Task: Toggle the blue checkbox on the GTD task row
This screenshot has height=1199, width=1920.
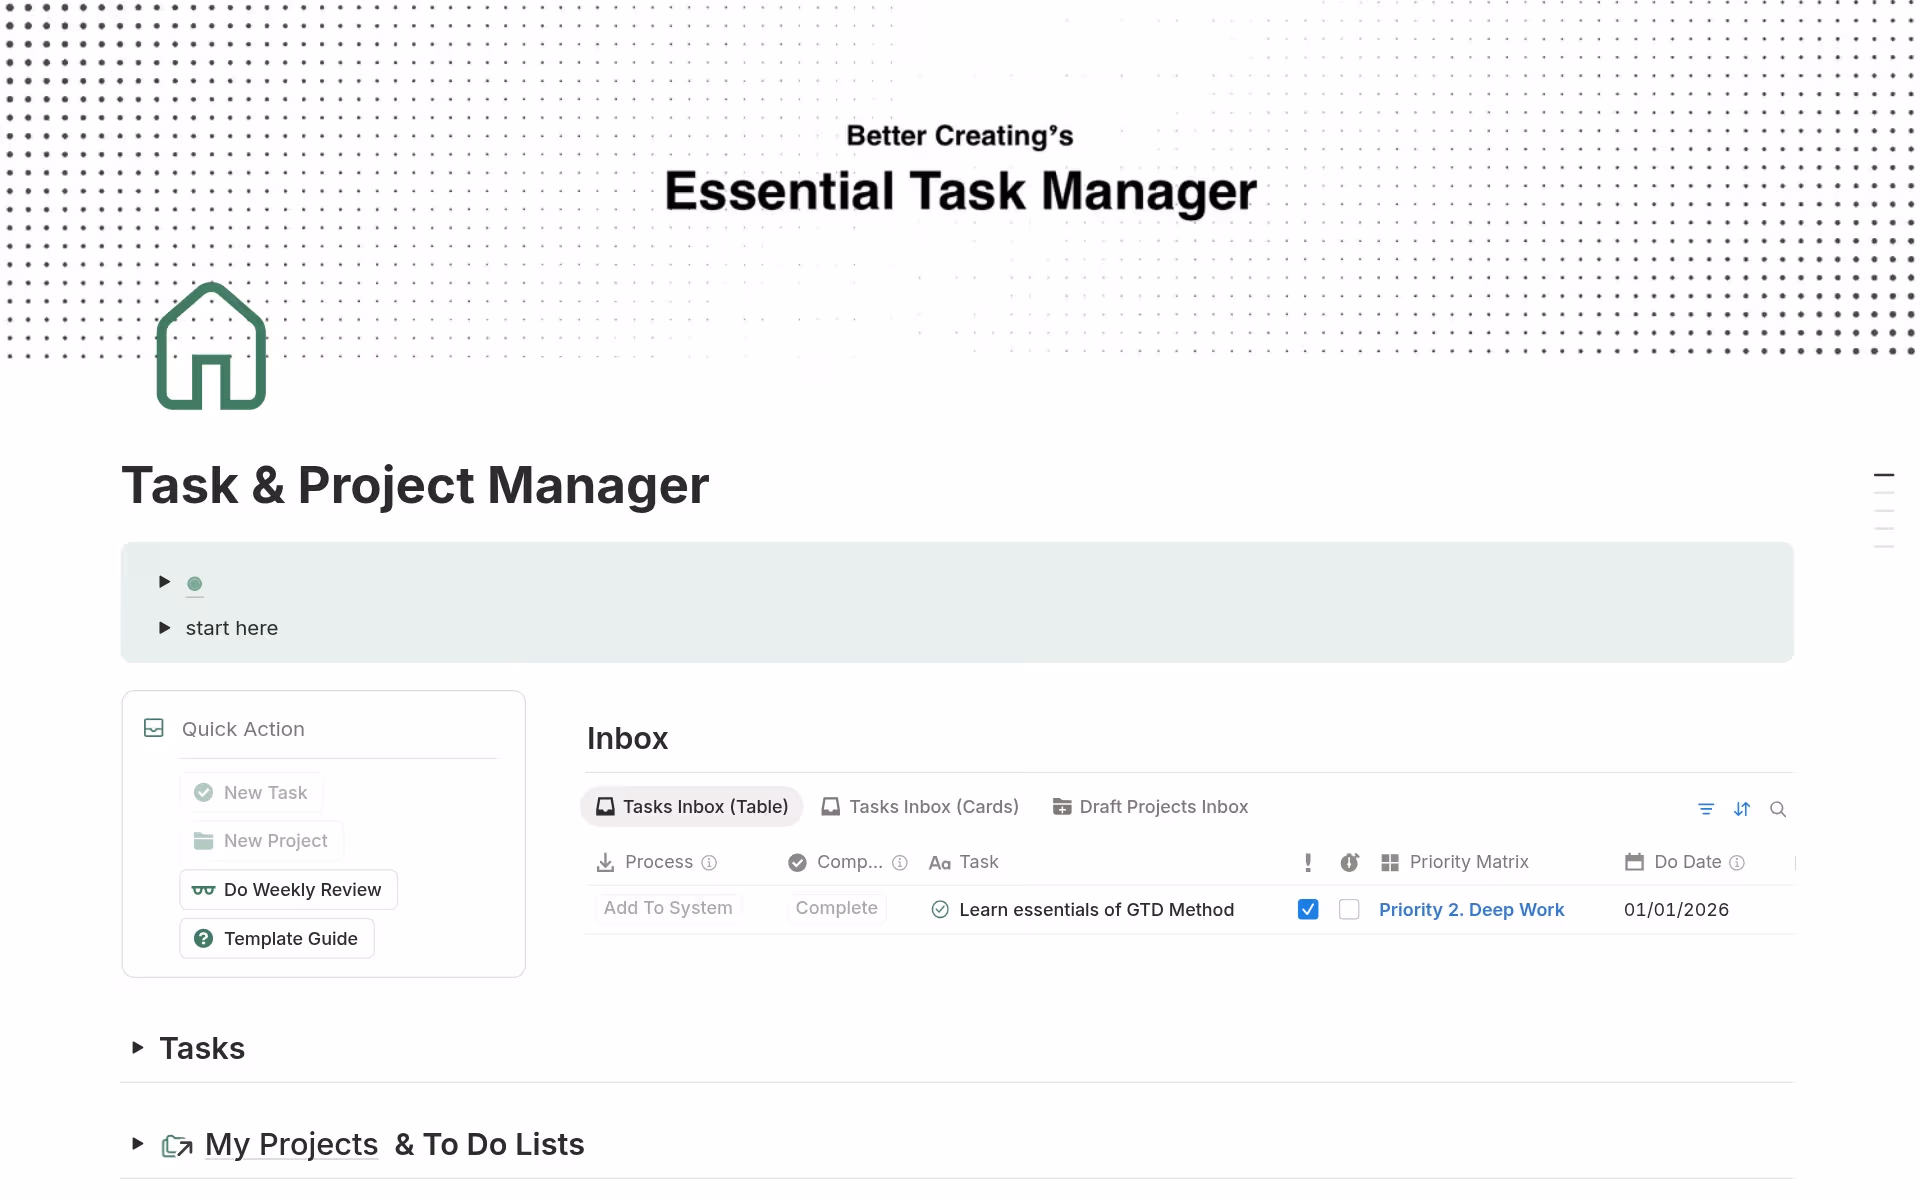Action: click(1307, 909)
